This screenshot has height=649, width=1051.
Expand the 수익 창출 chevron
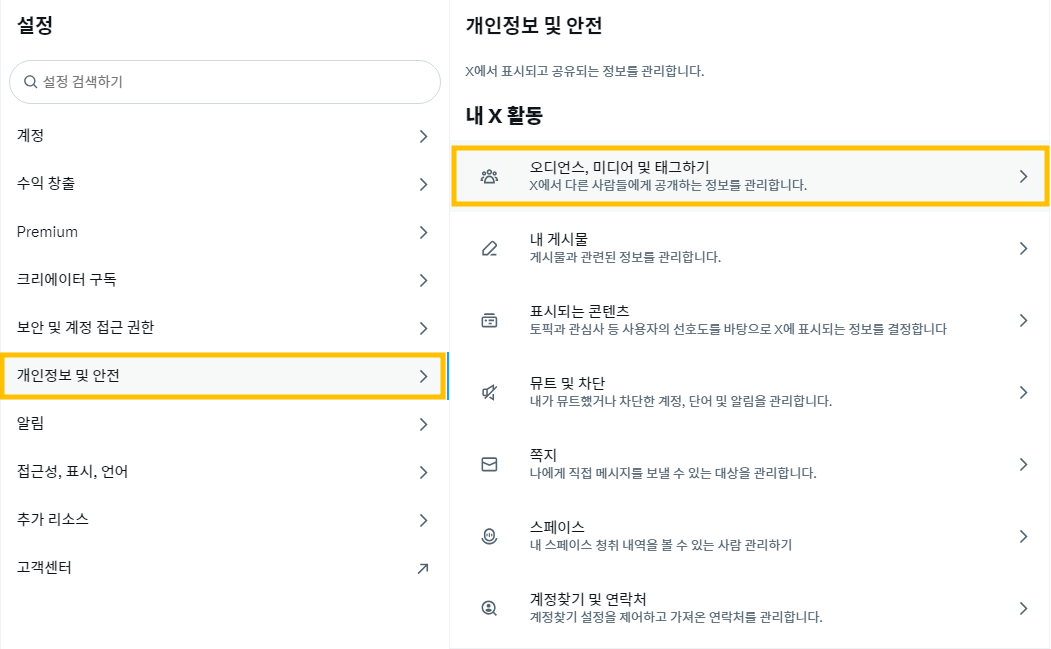[423, 184]
